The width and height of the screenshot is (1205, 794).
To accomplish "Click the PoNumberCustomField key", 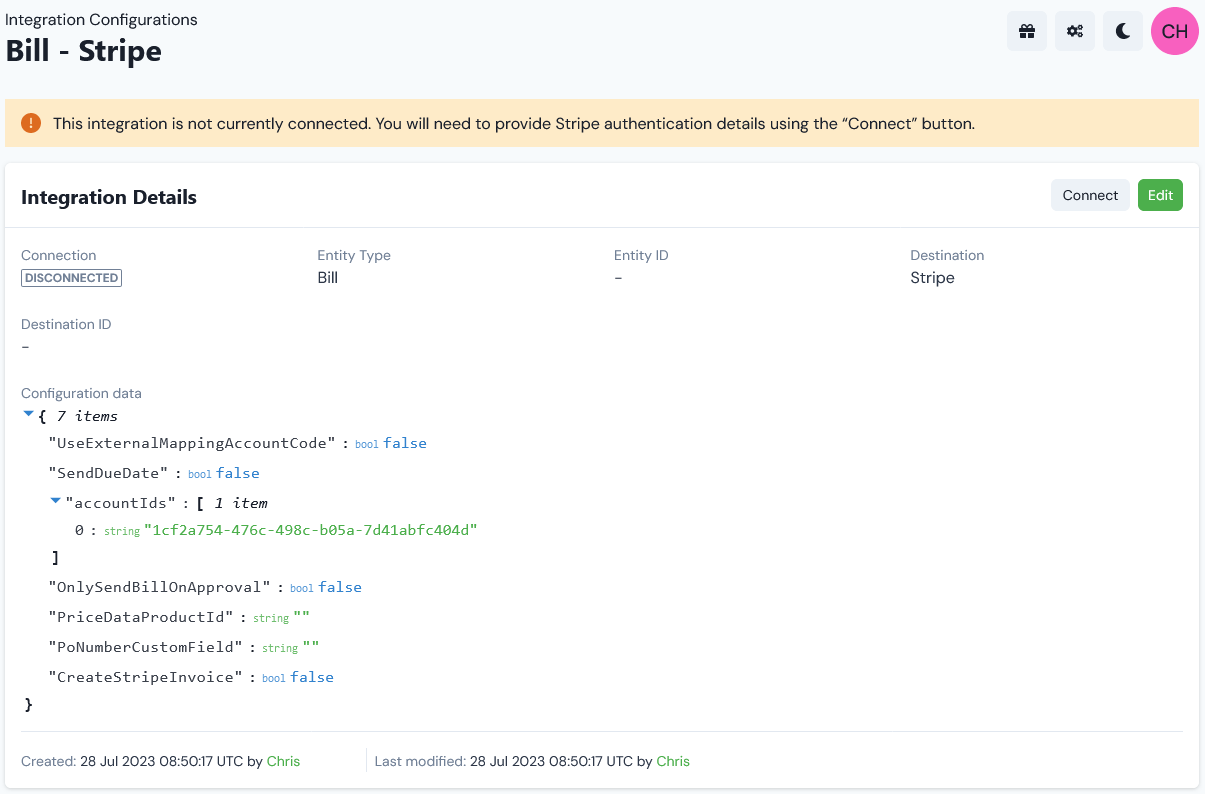I will pyautogui.click(x=146, y=647).
